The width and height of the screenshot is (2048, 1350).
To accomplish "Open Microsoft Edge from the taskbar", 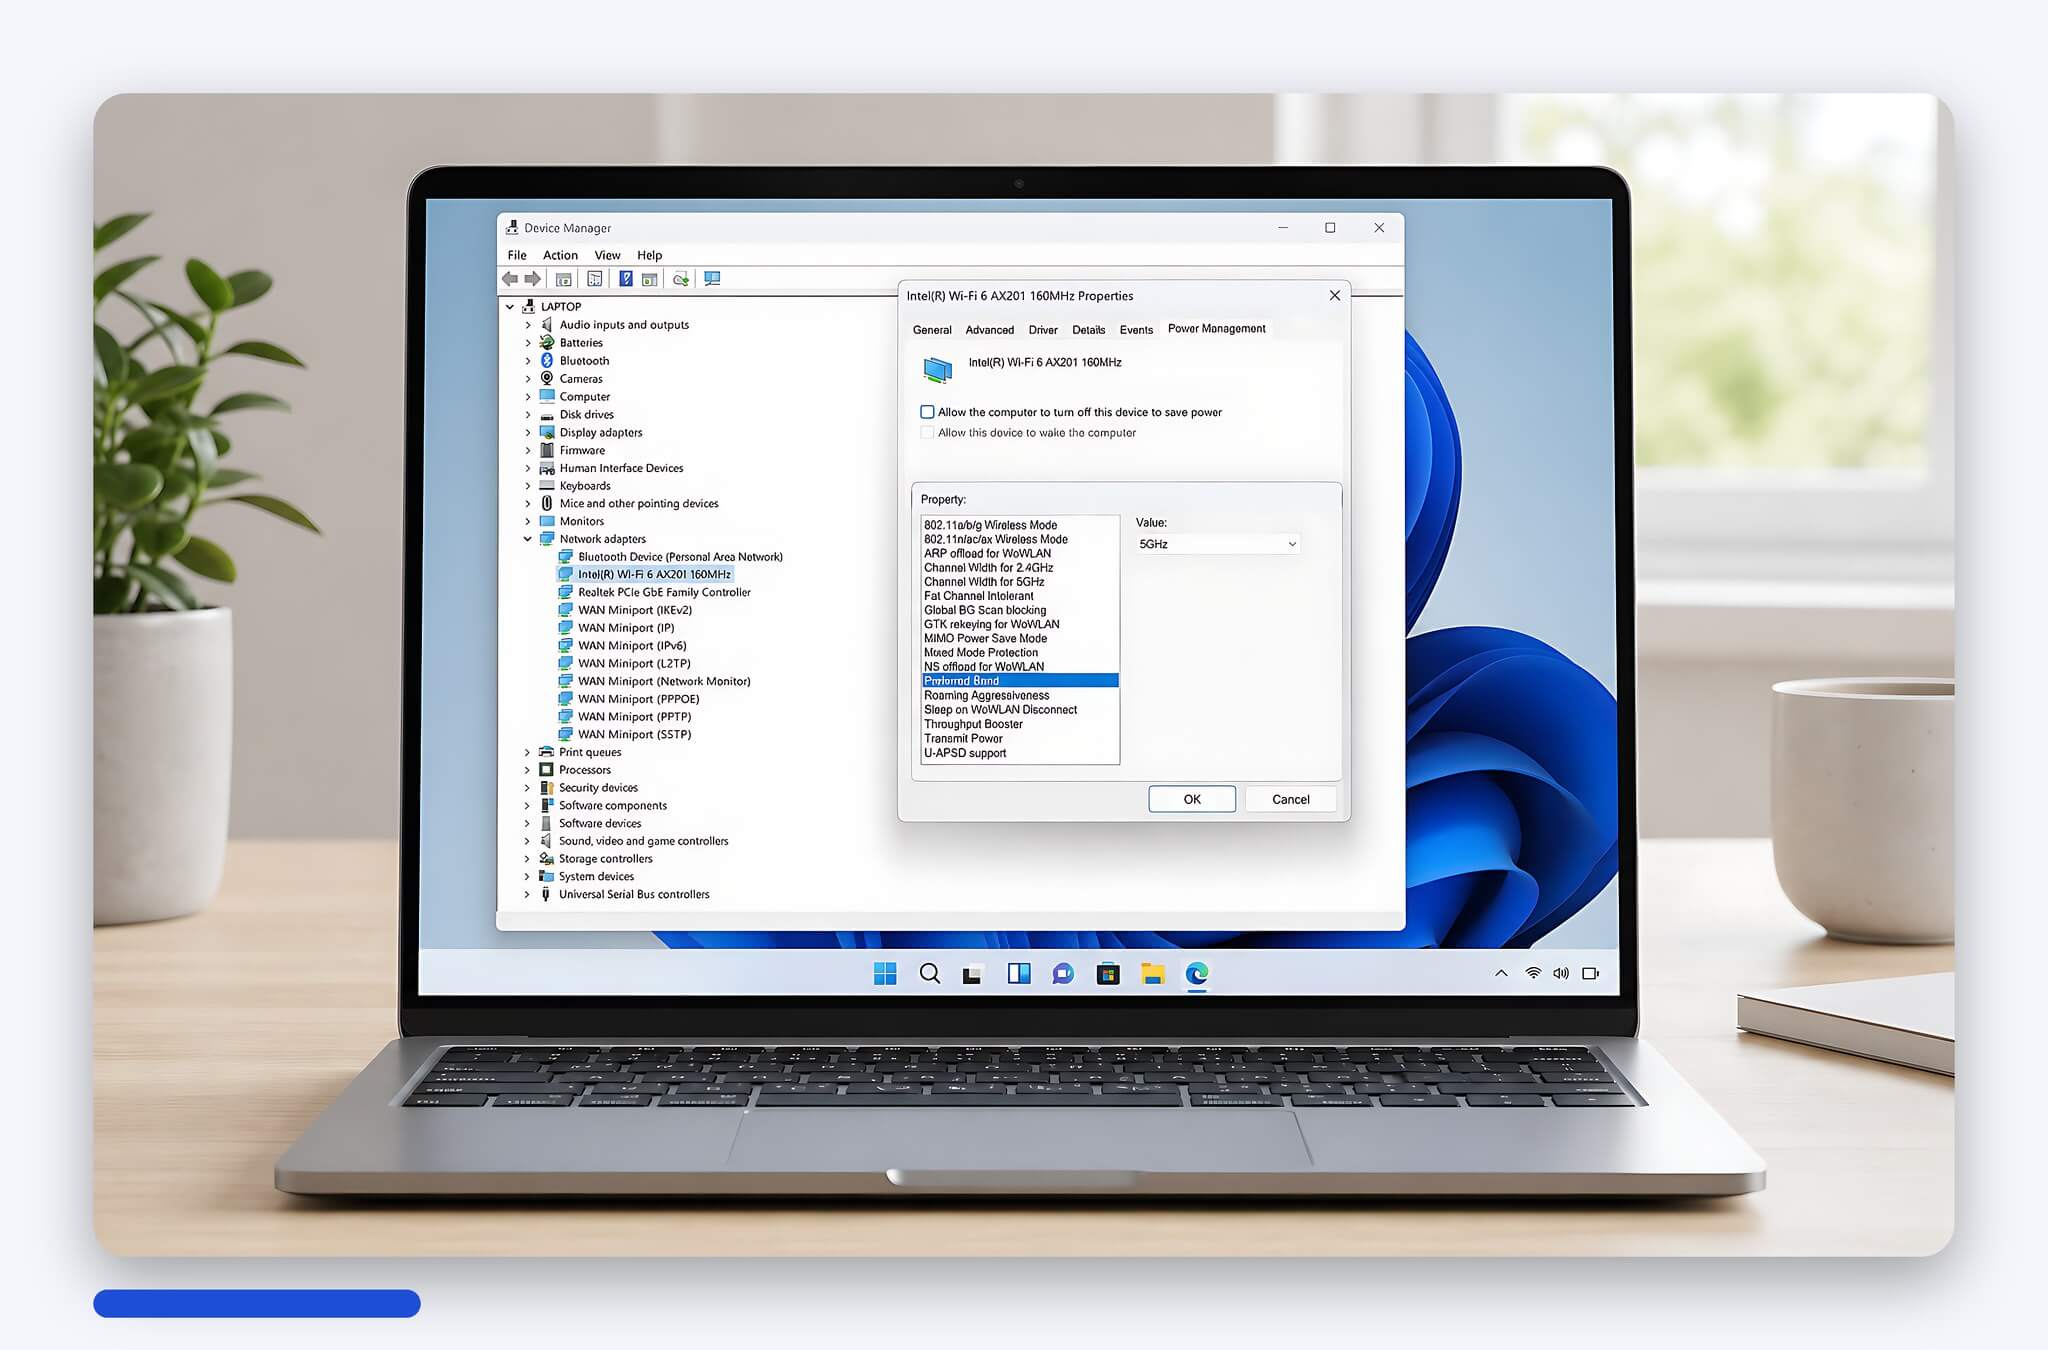I will click(1197, 974).
